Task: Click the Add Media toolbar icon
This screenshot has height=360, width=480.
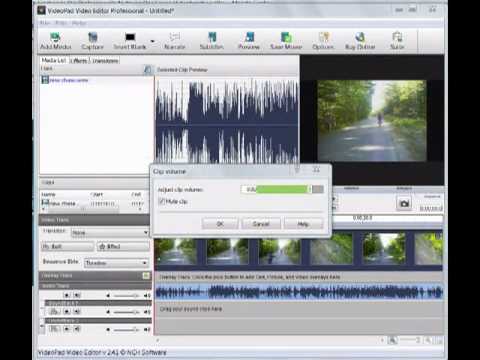Action: [x=55, y=41]
